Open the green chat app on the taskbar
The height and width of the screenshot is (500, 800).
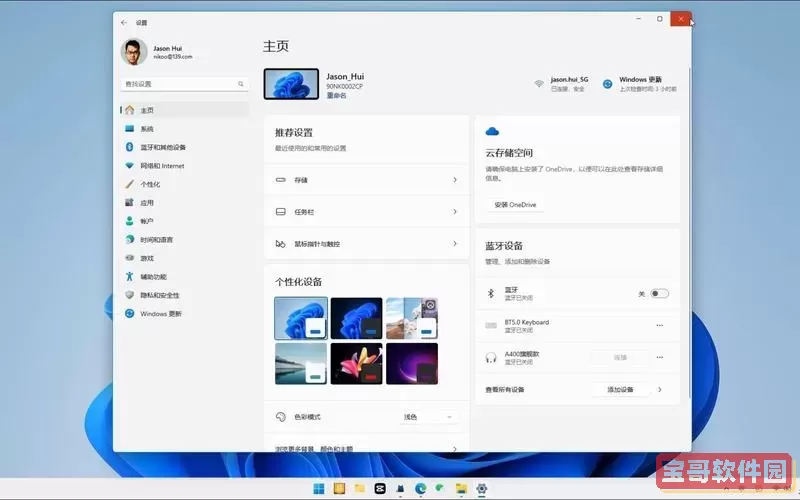pos(440,489)
